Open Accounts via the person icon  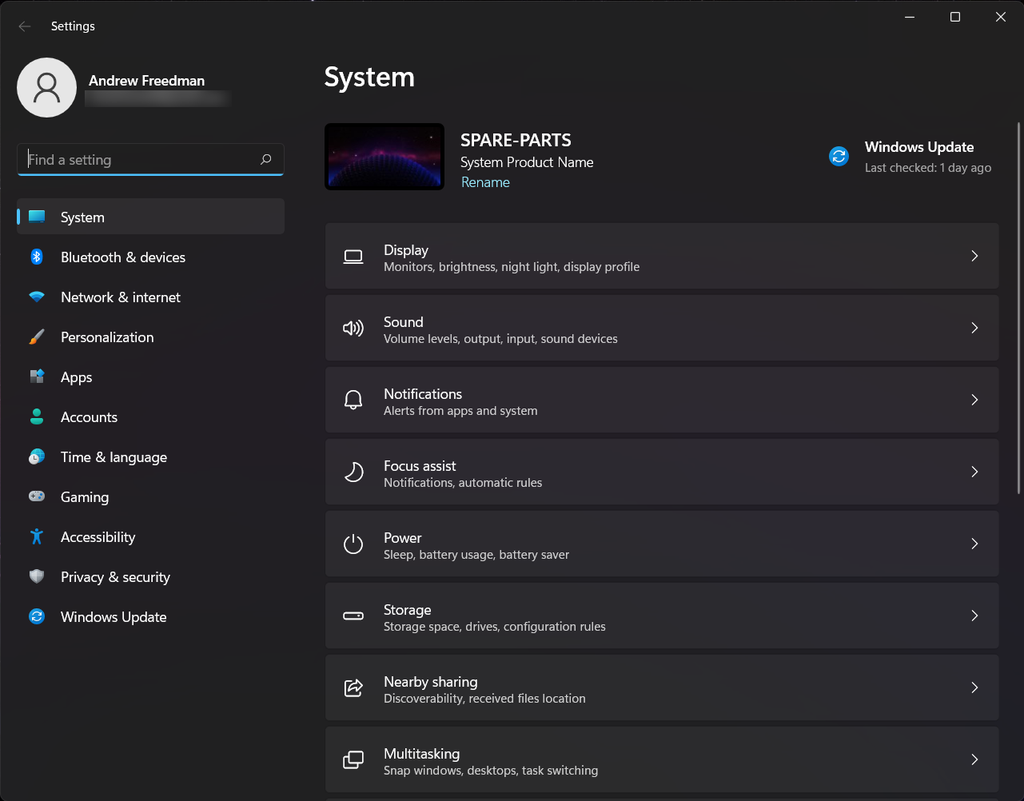coord(37,417)
